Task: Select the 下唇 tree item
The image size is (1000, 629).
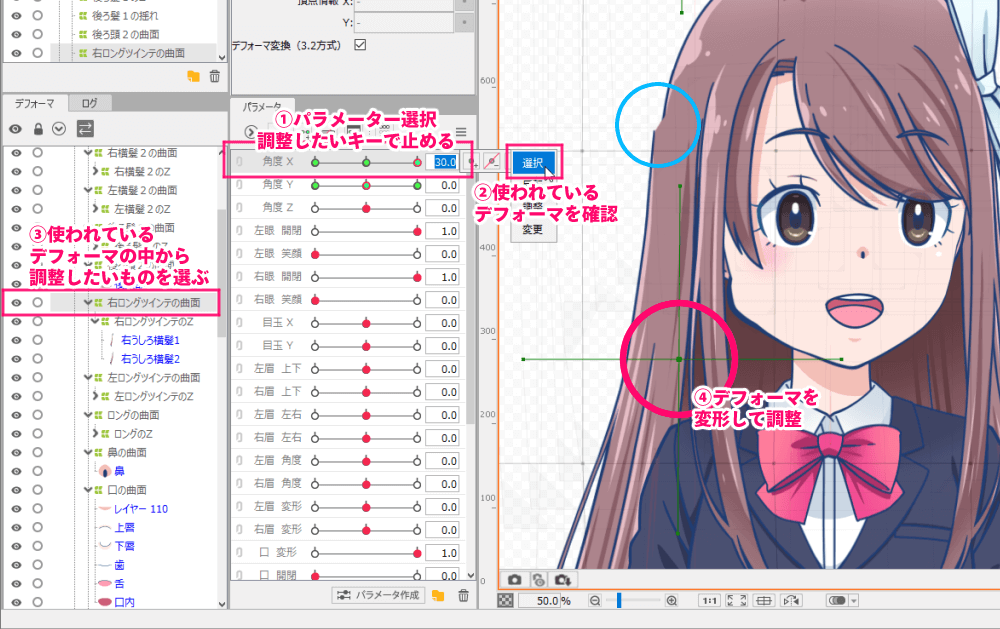Action: click(x=125, y=546)
